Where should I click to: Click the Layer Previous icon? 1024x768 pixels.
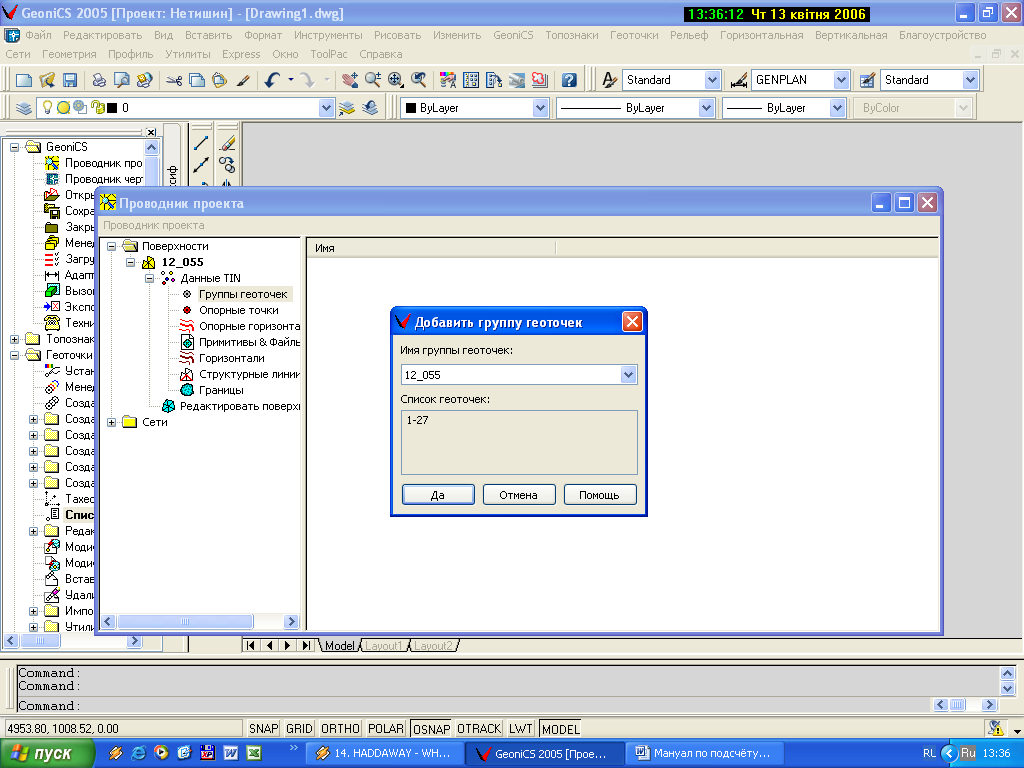click(370, 108)
